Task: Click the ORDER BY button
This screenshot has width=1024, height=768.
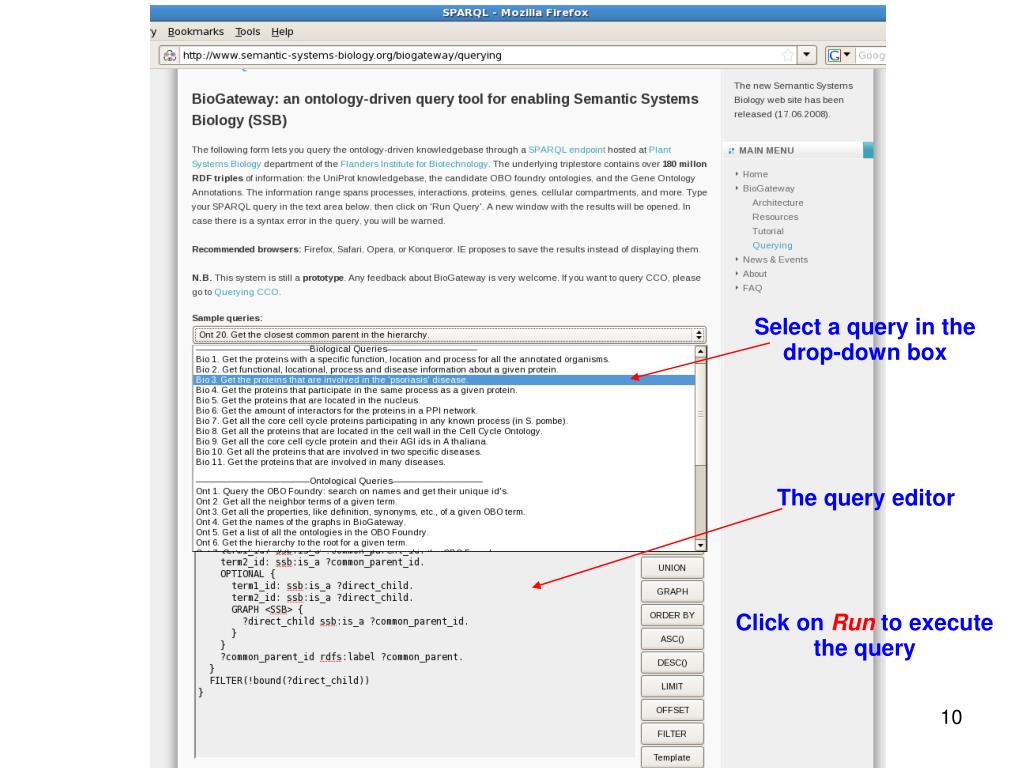Action: (672, 615)
